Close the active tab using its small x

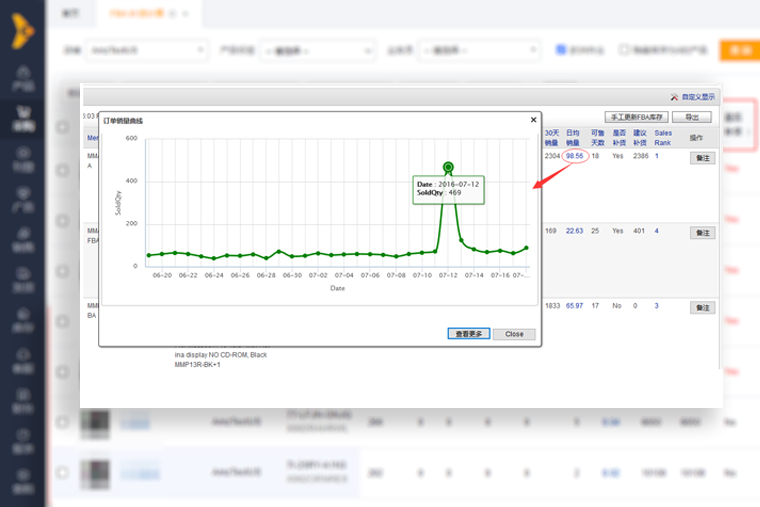coord(185,15)
